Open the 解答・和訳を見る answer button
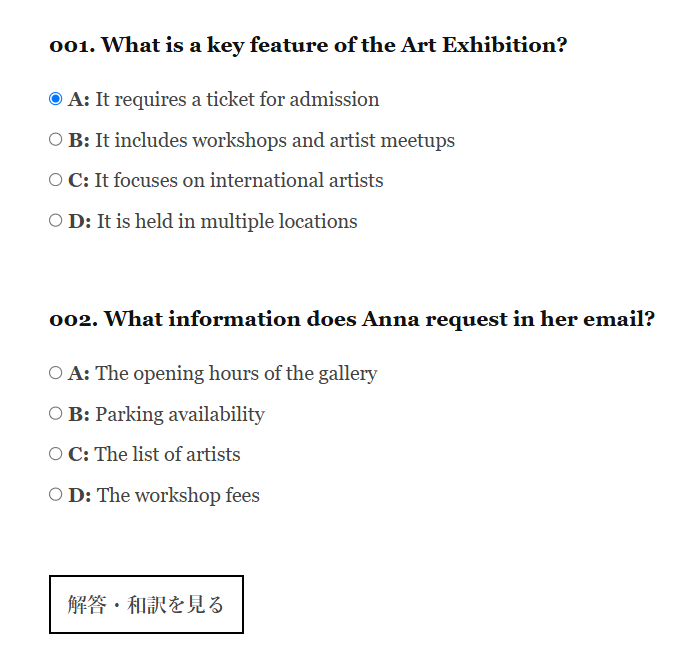Screen dimensions: 684x660 tap(146, 604)
